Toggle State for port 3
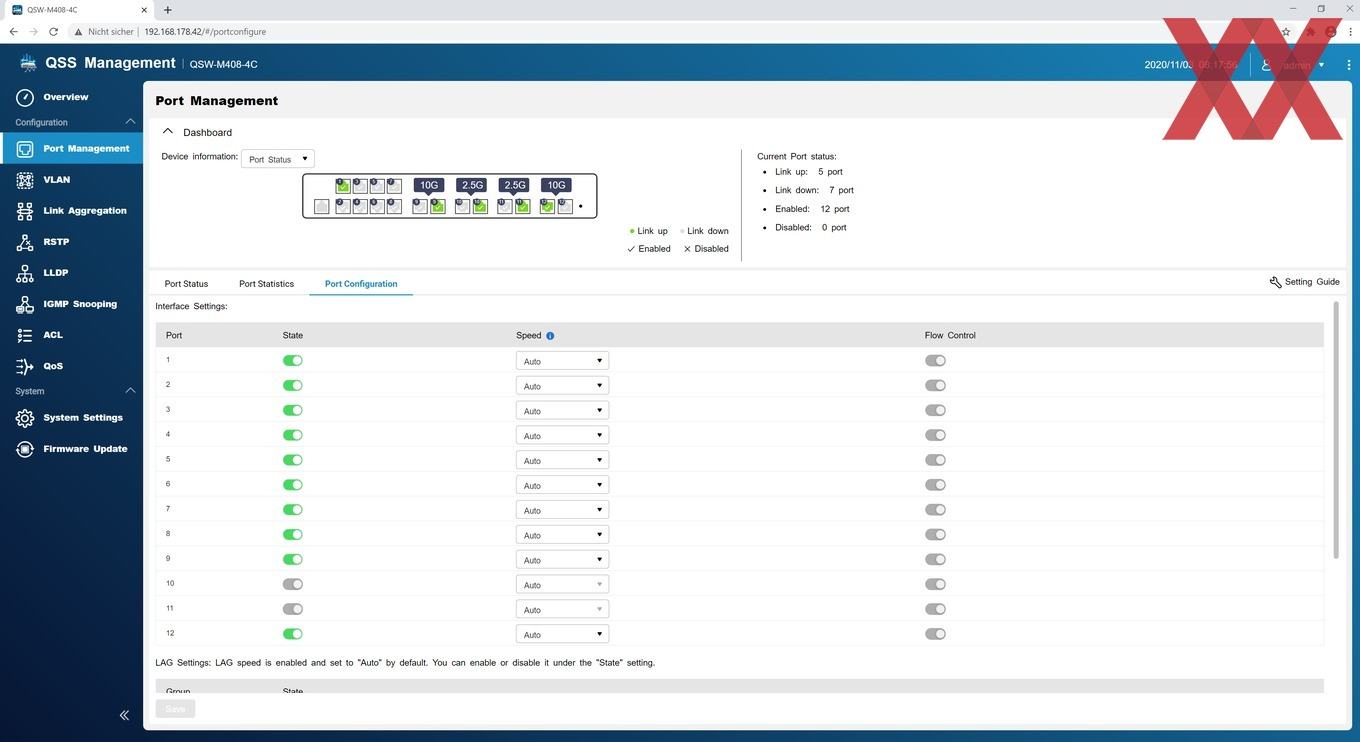Screen dimensions: 1360x742 pos(293,410)
